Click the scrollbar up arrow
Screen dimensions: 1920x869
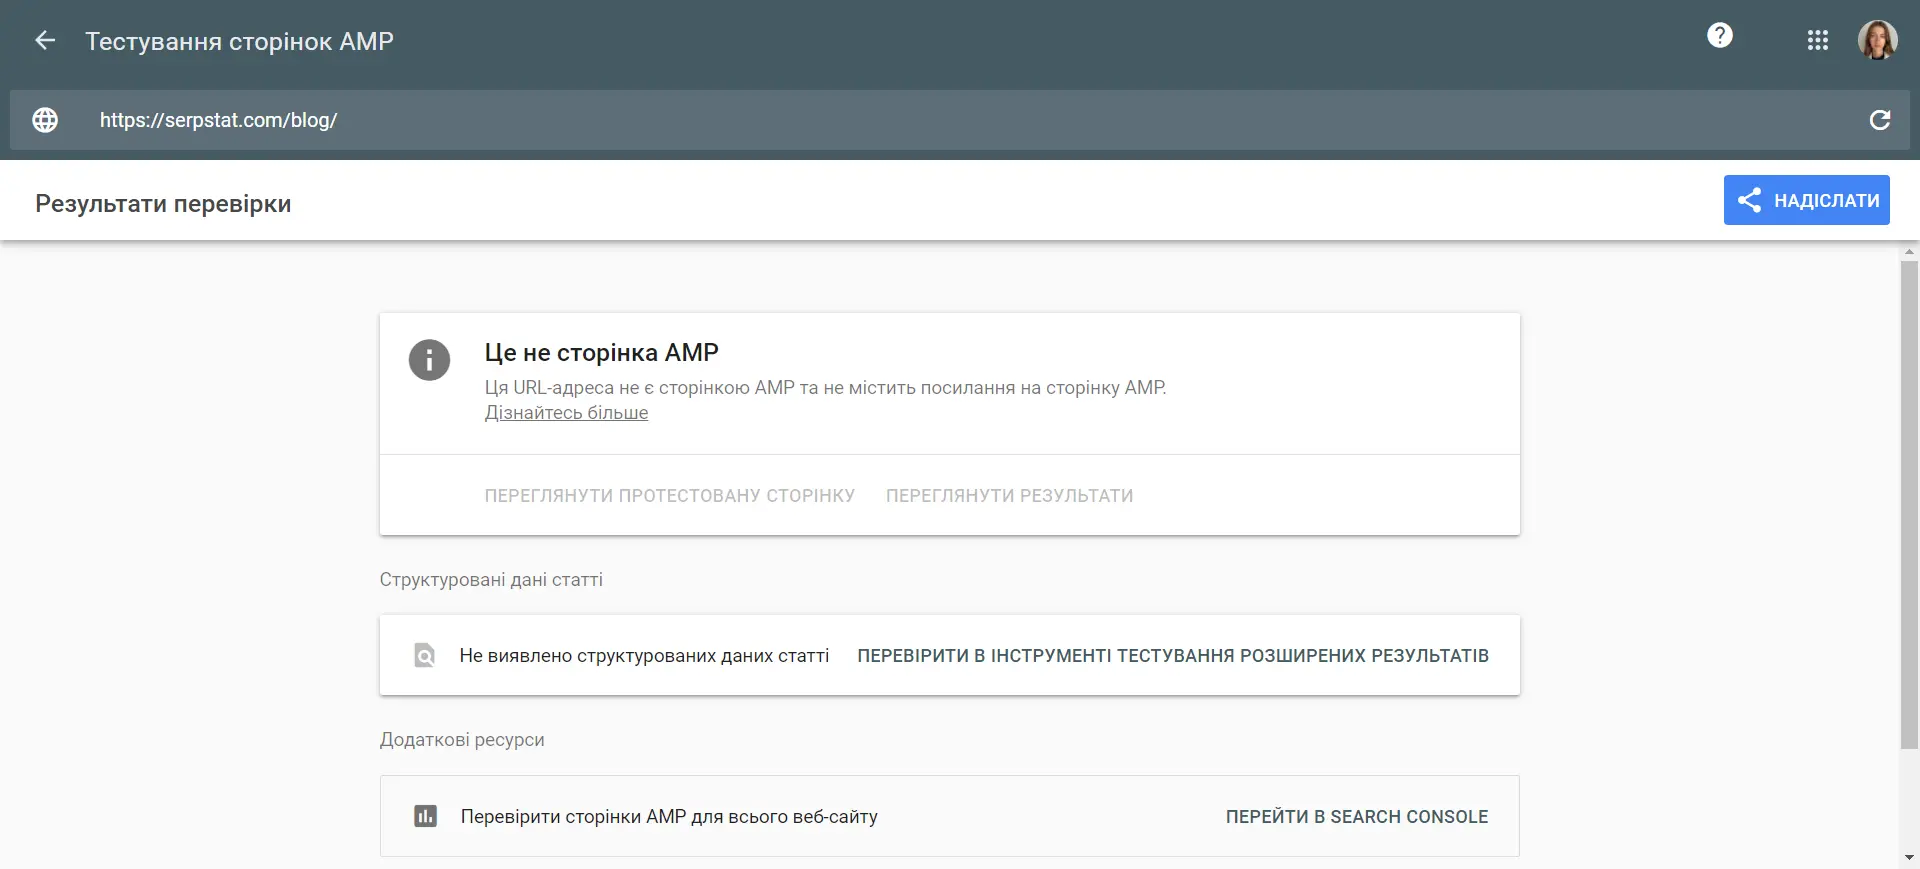[1909, 252]
